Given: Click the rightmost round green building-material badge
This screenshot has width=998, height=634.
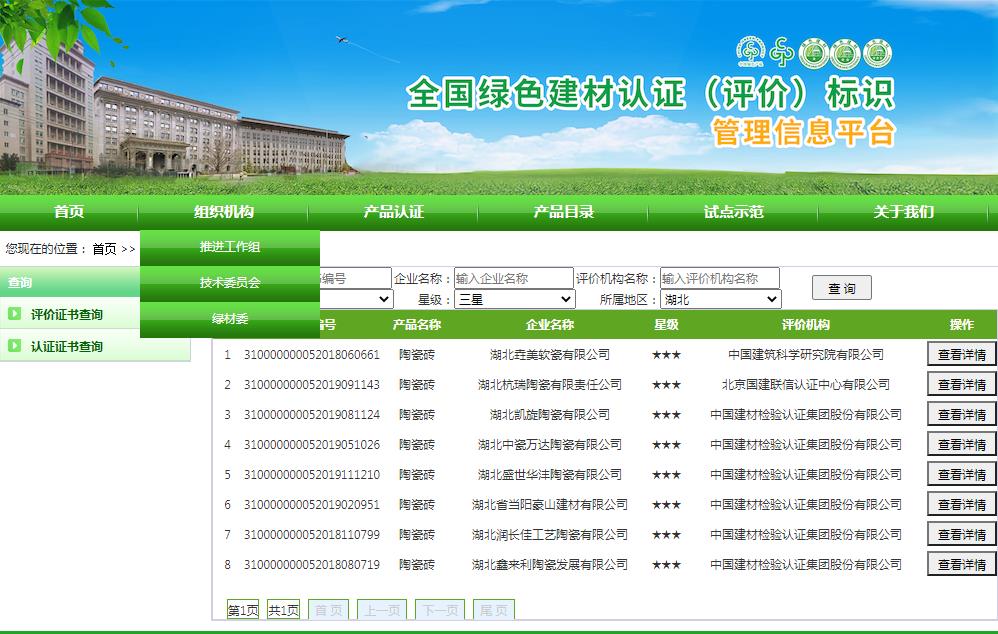Looking at the screenshot, I should (877, 53).
